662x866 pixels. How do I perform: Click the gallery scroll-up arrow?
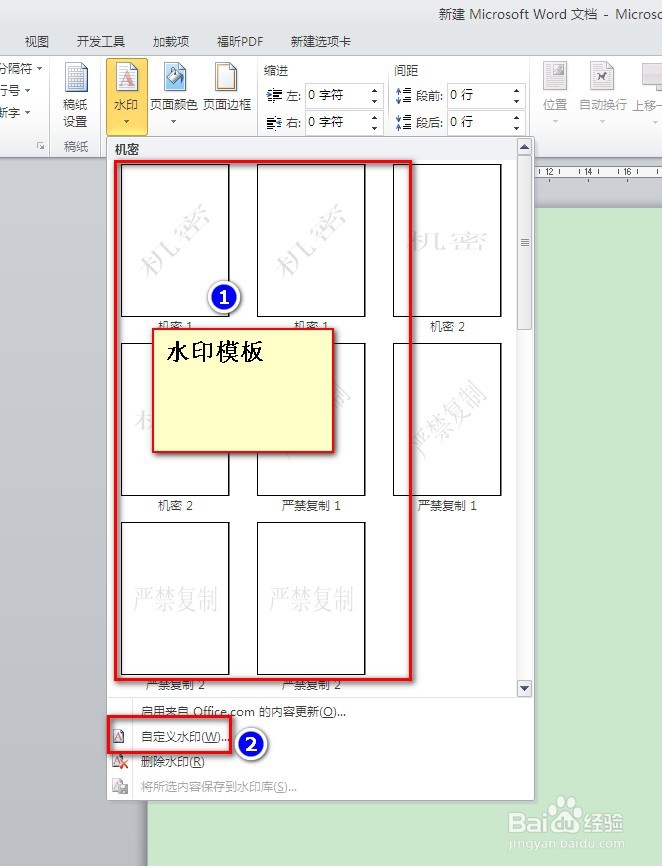pos(525,147)
